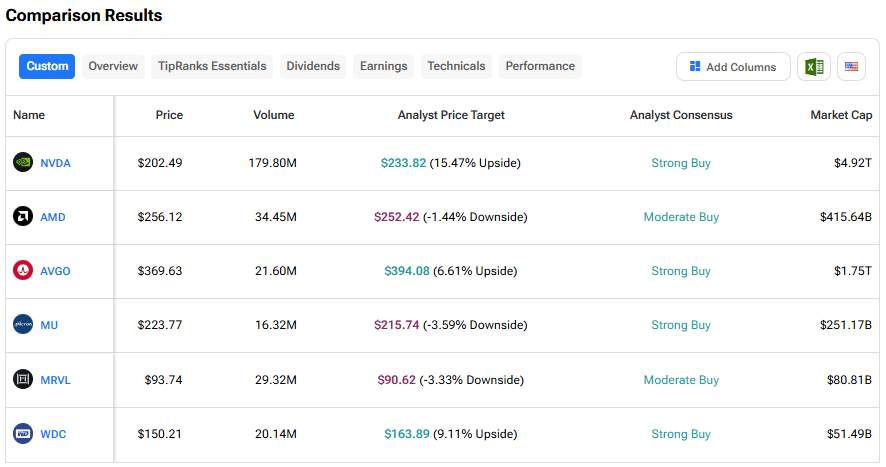Viewport: 886px width, 467px height.
Task: Click the AVGO Broadcom logo icon
Action: 23,271
